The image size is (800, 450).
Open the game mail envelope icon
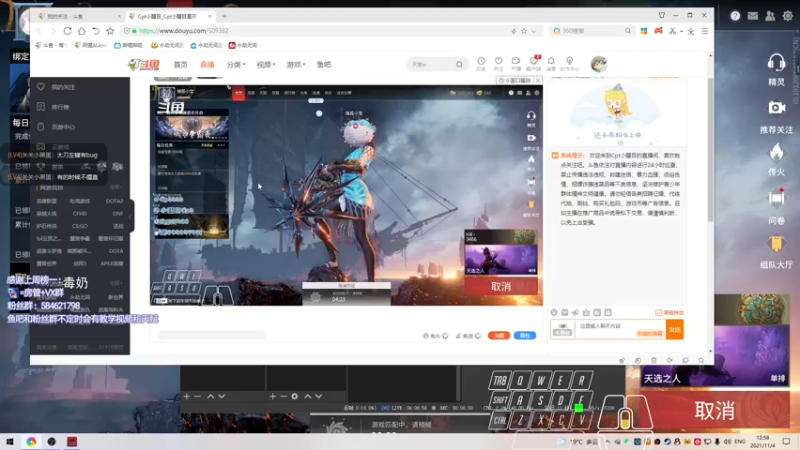click(753, 16)
